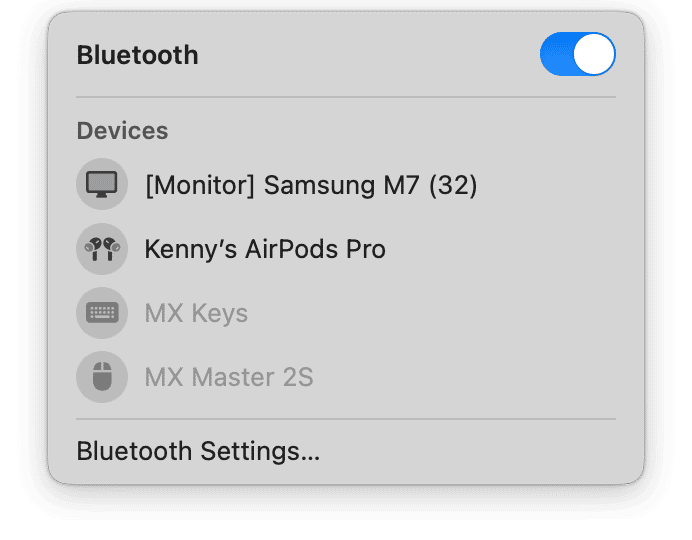692x540 pixels.
Task: Select the [Monitor] Samsung M7 (32) entry
Action: pos(310,185)
